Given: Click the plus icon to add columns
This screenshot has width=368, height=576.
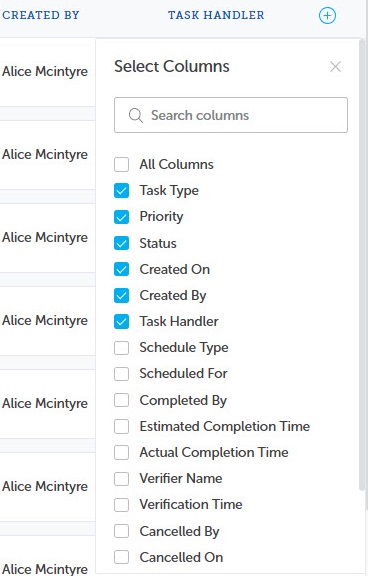Looking at the screenshot, I should 327,16.
